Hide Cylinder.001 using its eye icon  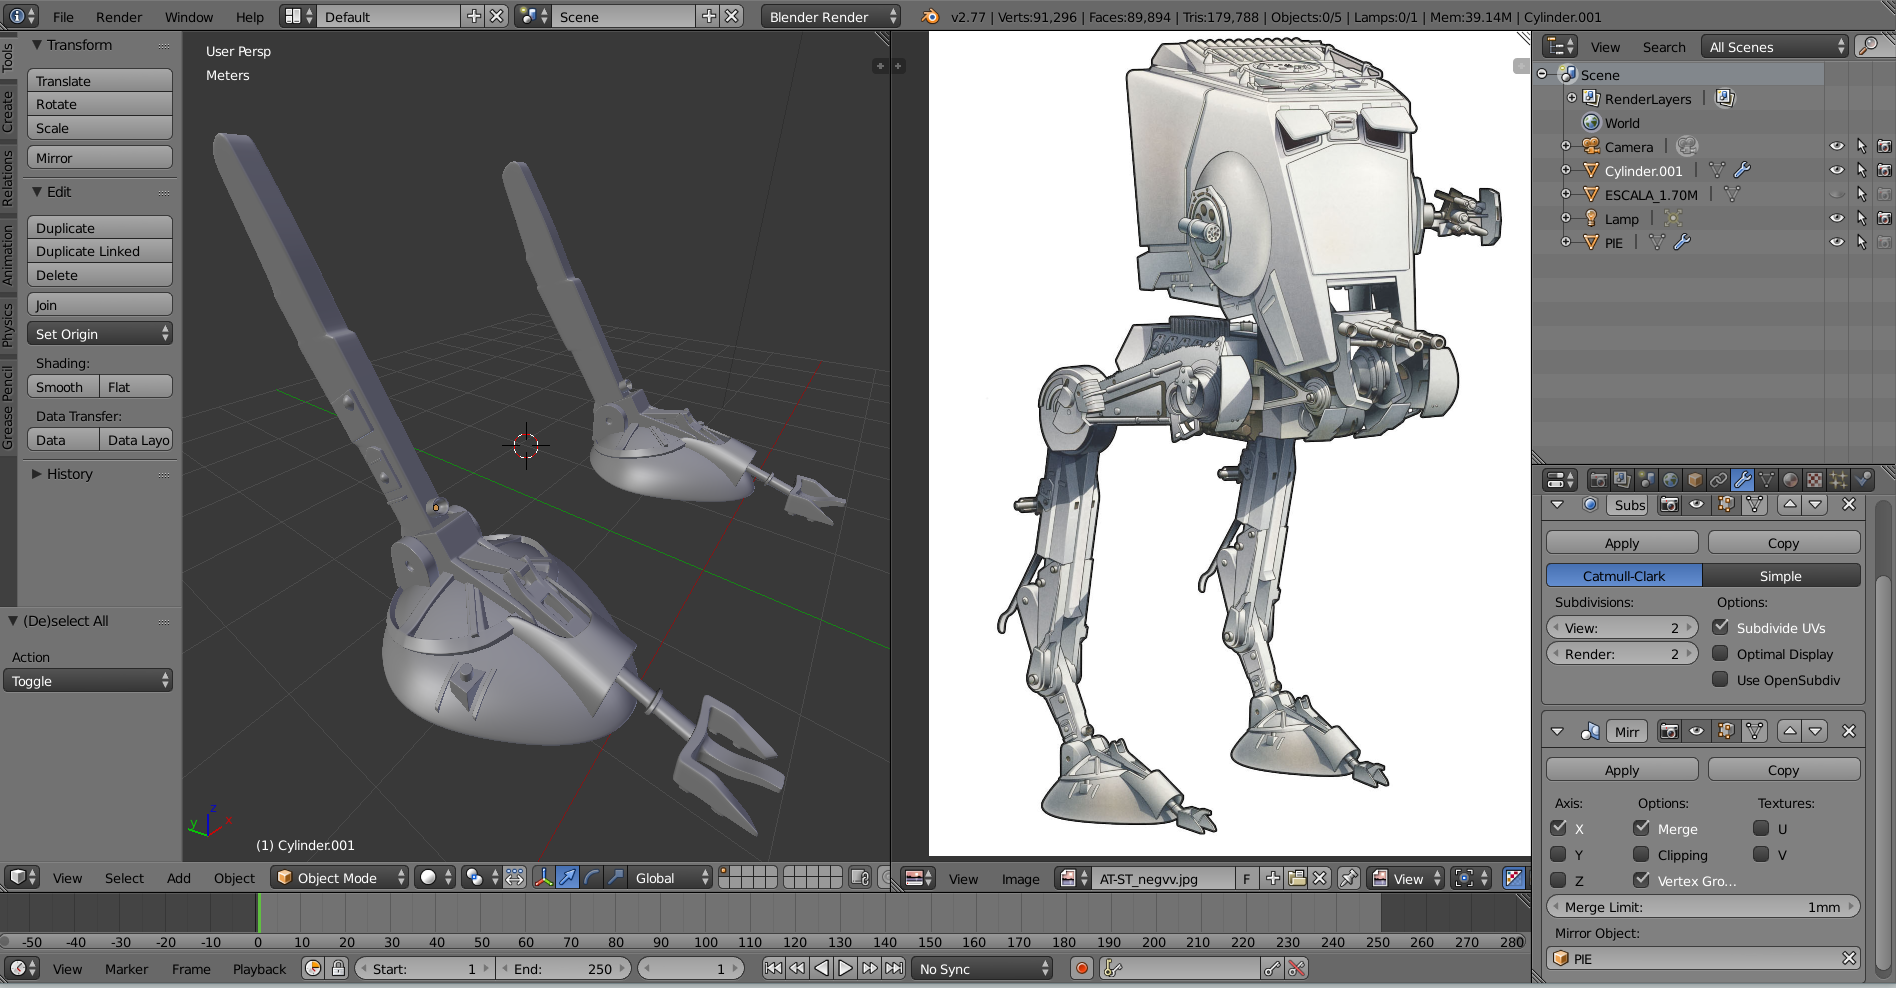pos(1836,171)
